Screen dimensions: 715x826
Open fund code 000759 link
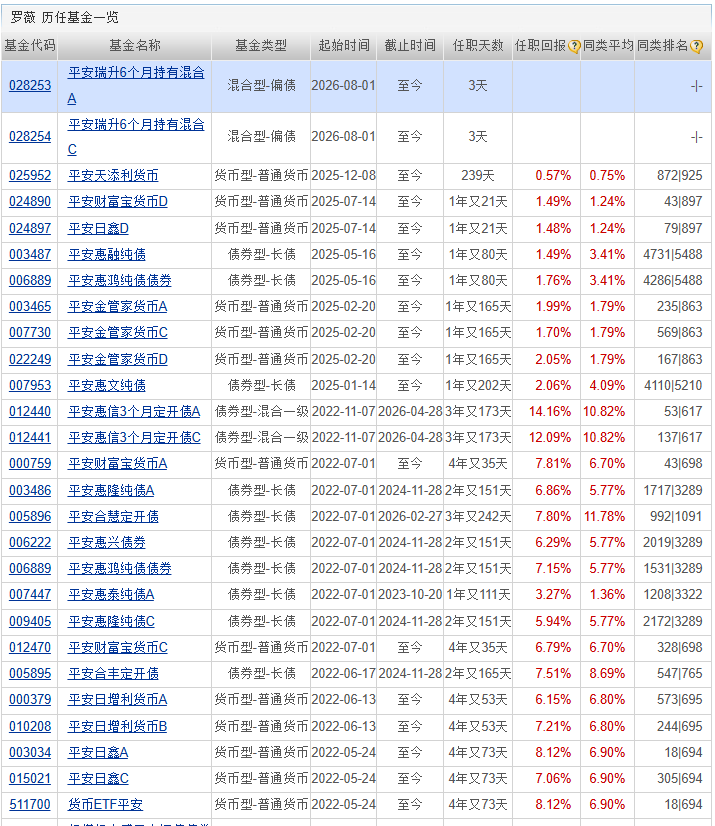click(x=30, y=464)
